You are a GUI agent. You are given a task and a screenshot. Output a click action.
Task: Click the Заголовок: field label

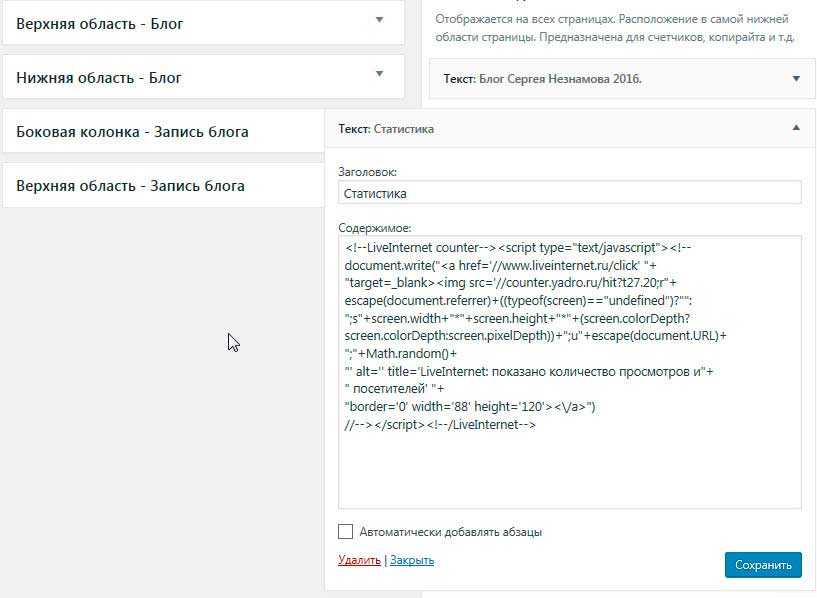pos(368,172)
